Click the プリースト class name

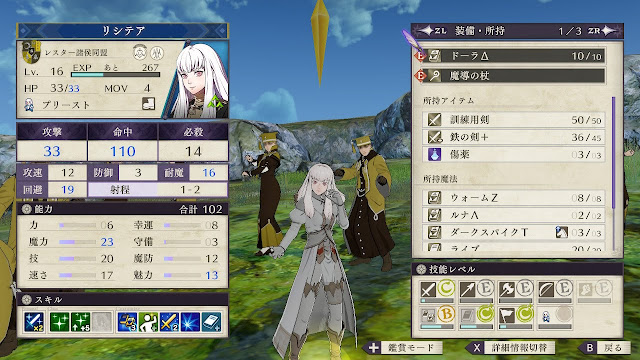tap(66, 105)
